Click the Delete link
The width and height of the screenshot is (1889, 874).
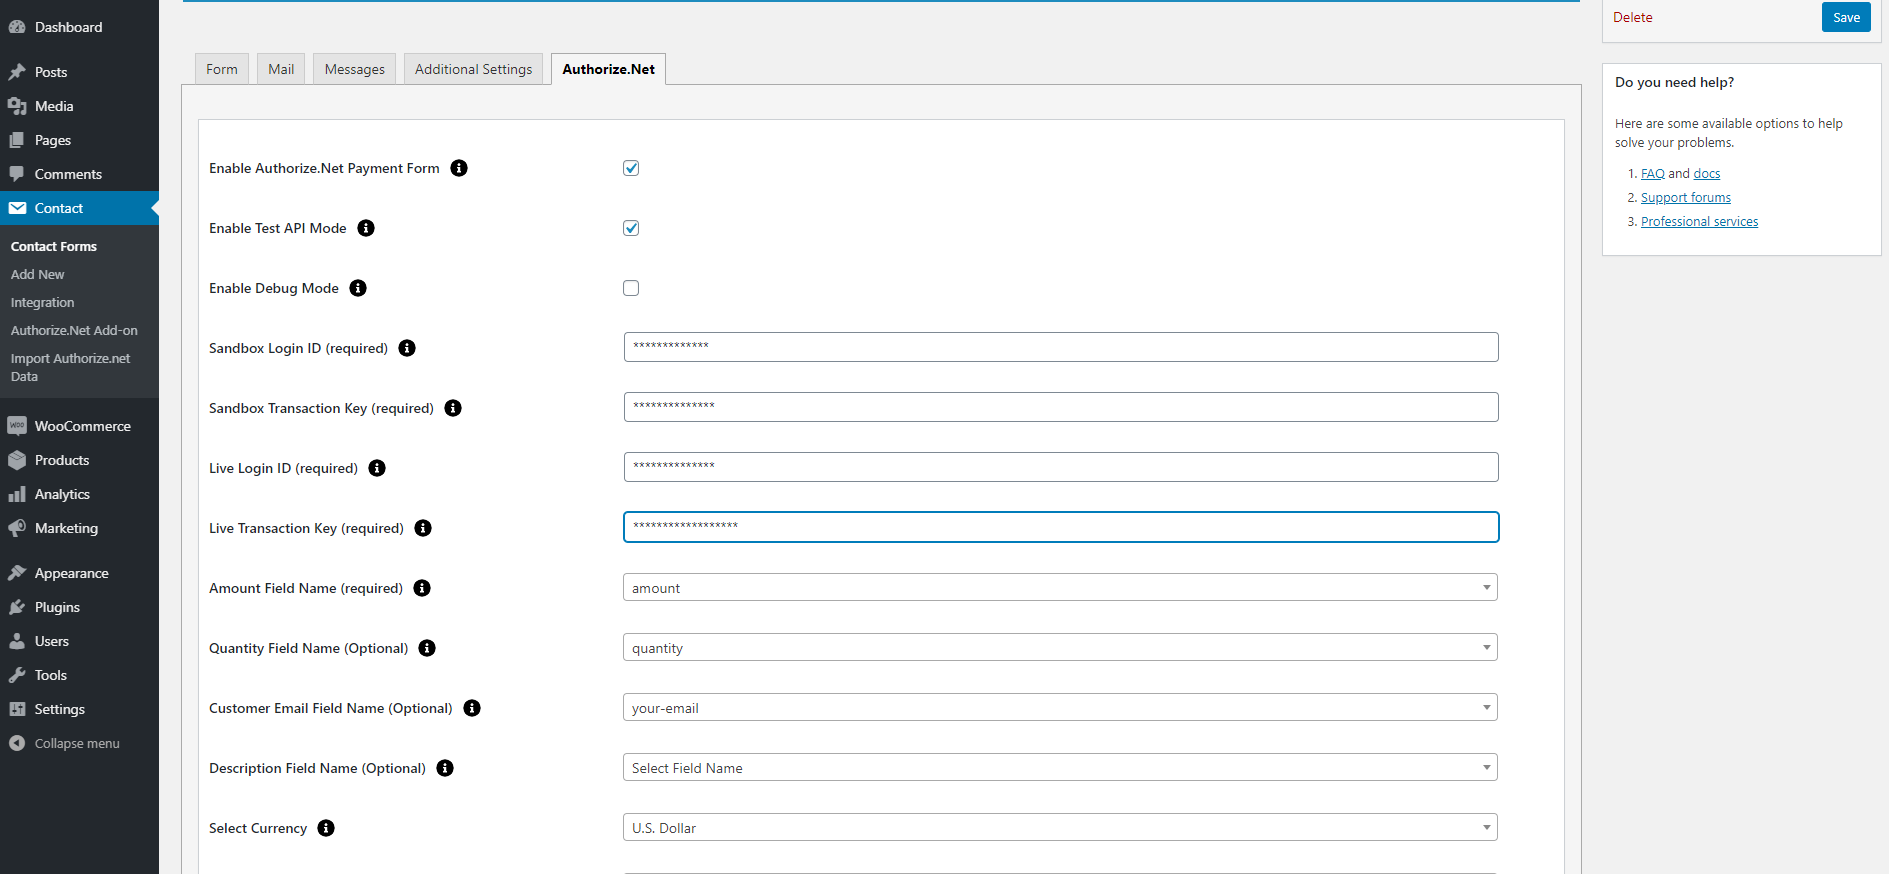pos(1633,17)
